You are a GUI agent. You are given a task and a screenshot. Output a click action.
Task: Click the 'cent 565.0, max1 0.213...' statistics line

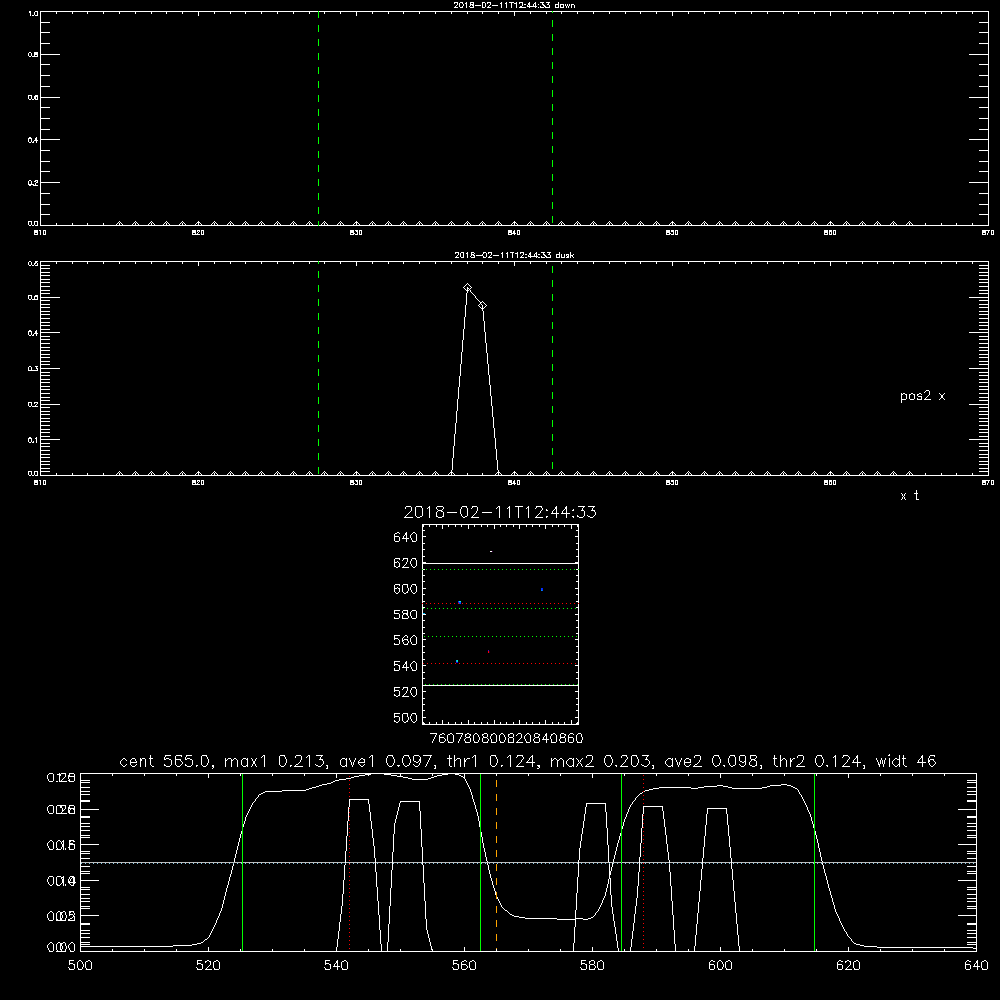[527, 761]
